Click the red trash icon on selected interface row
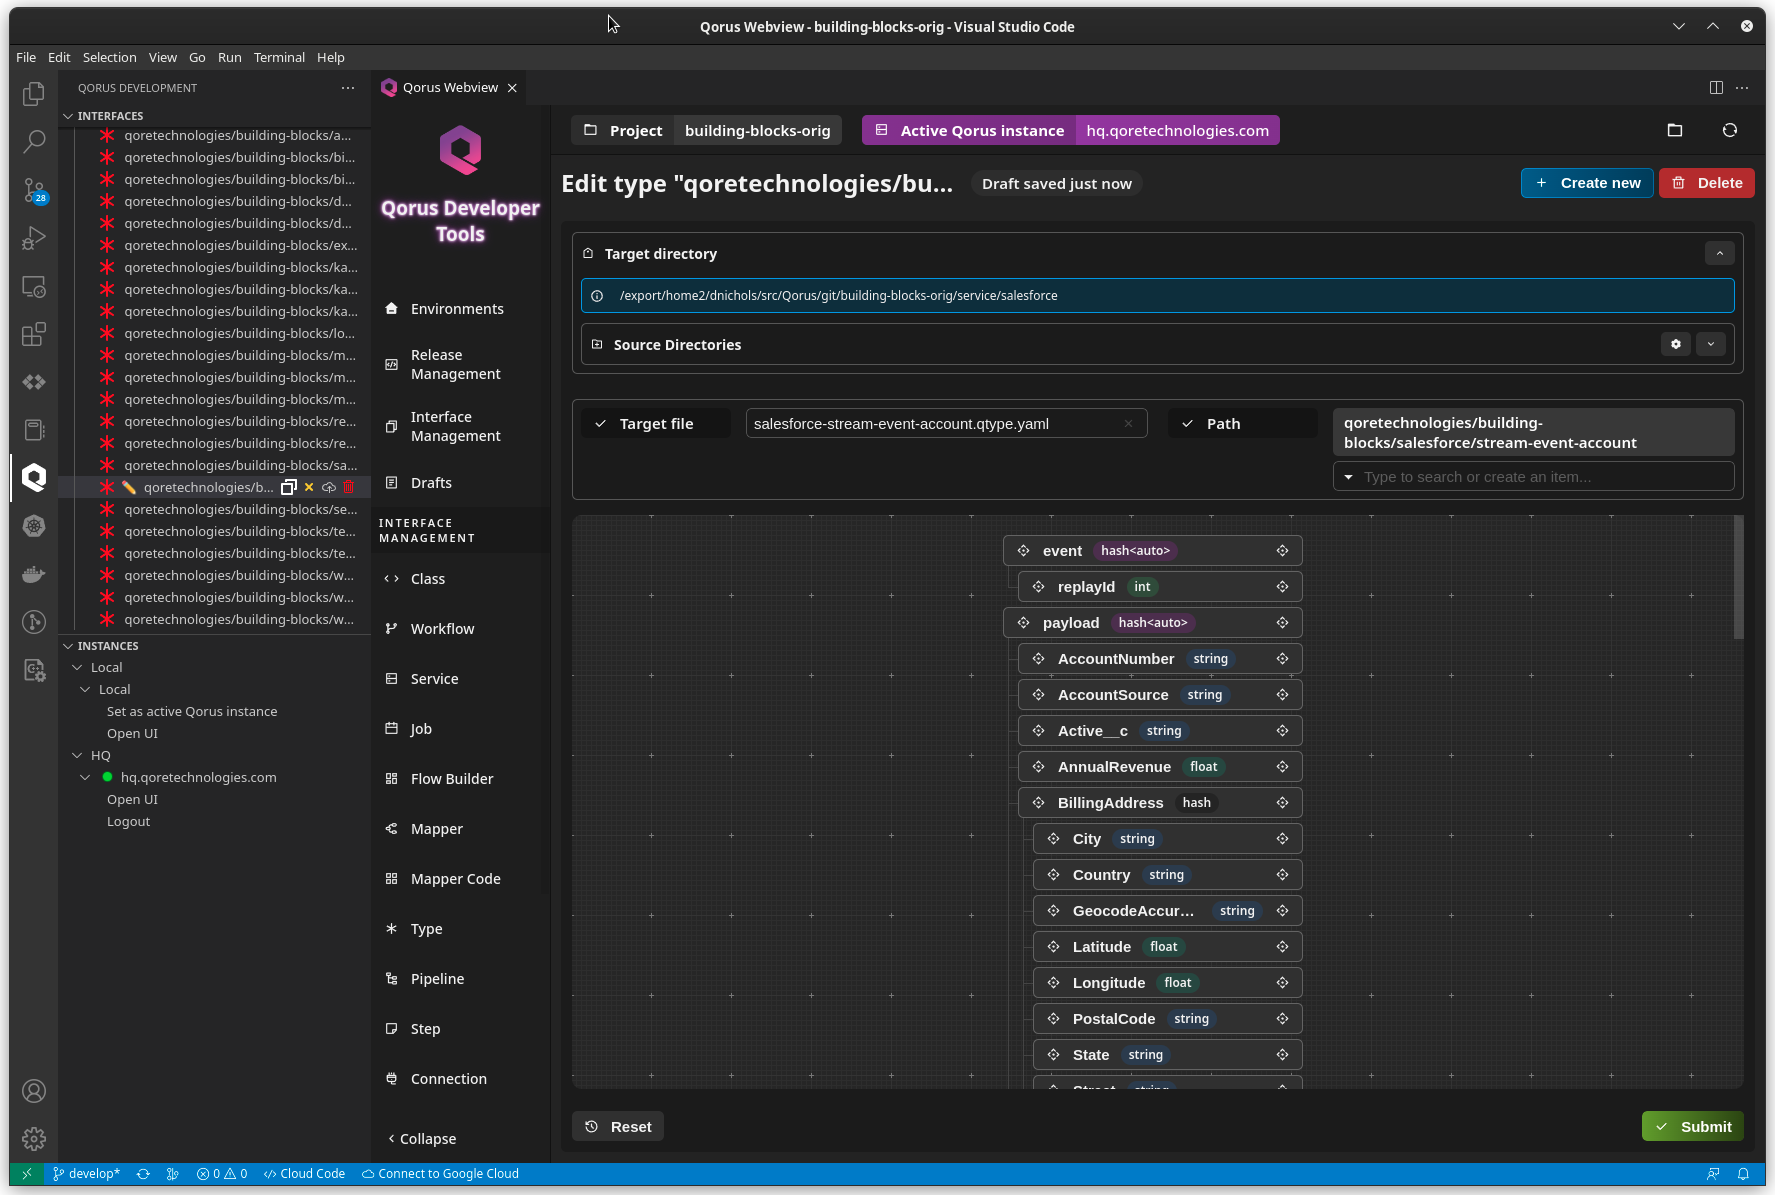Image resolution: width=1775 pixels, height=1195 pixels. point(349,487)
